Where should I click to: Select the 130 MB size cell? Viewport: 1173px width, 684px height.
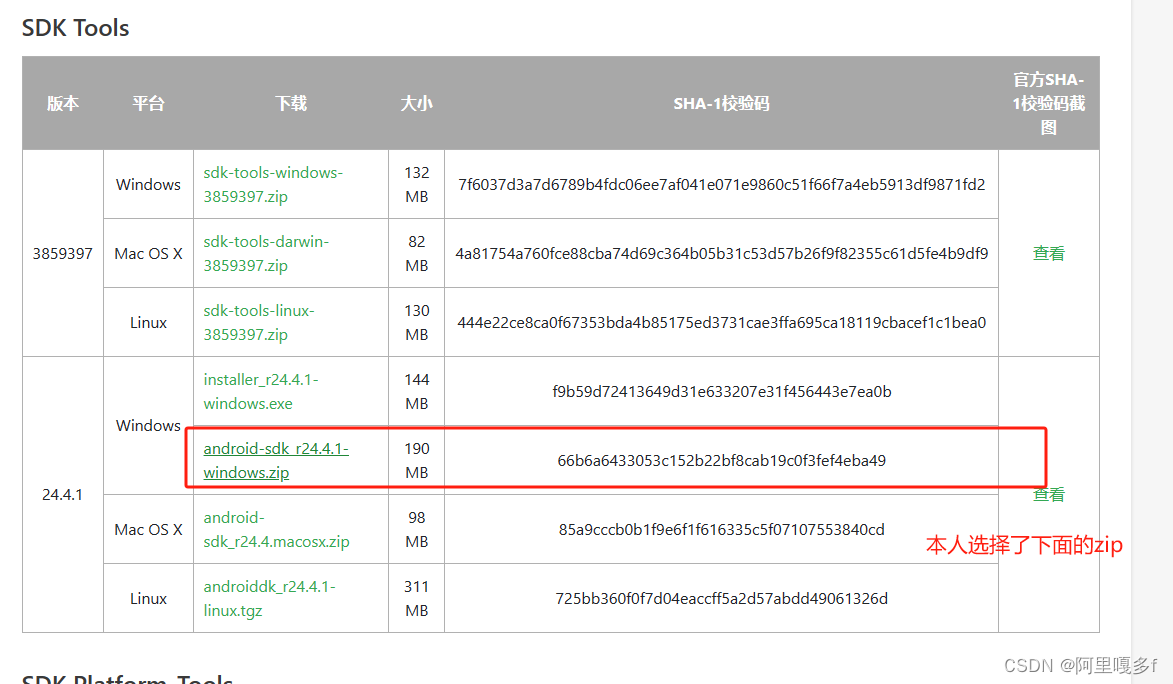click(417, 322)
